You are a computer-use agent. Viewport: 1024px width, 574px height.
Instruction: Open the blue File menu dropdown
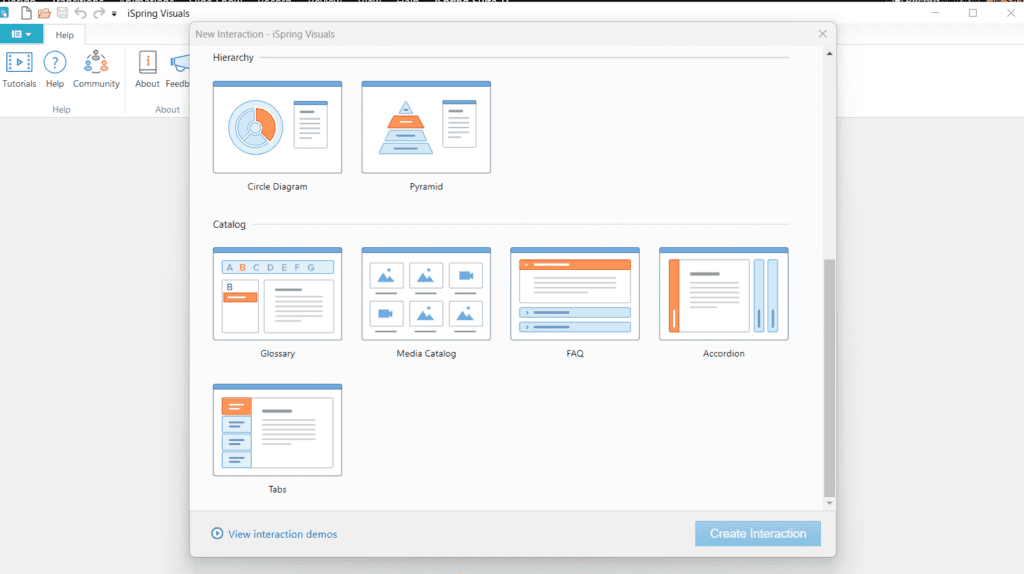click(22, 34)
